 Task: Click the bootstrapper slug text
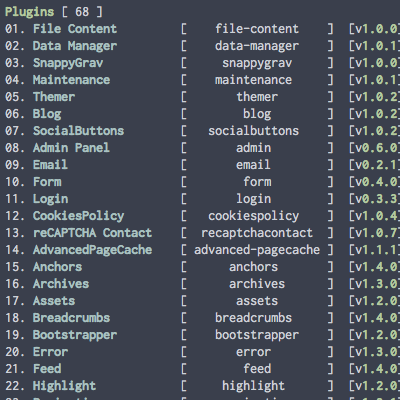(257, 335)
